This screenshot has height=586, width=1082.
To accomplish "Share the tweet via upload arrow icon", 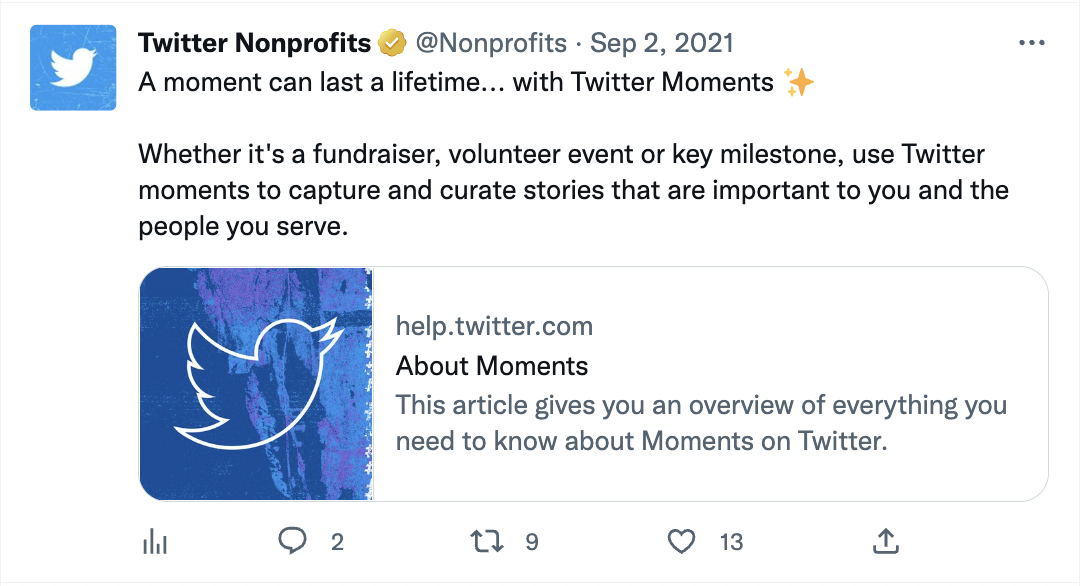I will pyautogui.click(x=885, y=542).
